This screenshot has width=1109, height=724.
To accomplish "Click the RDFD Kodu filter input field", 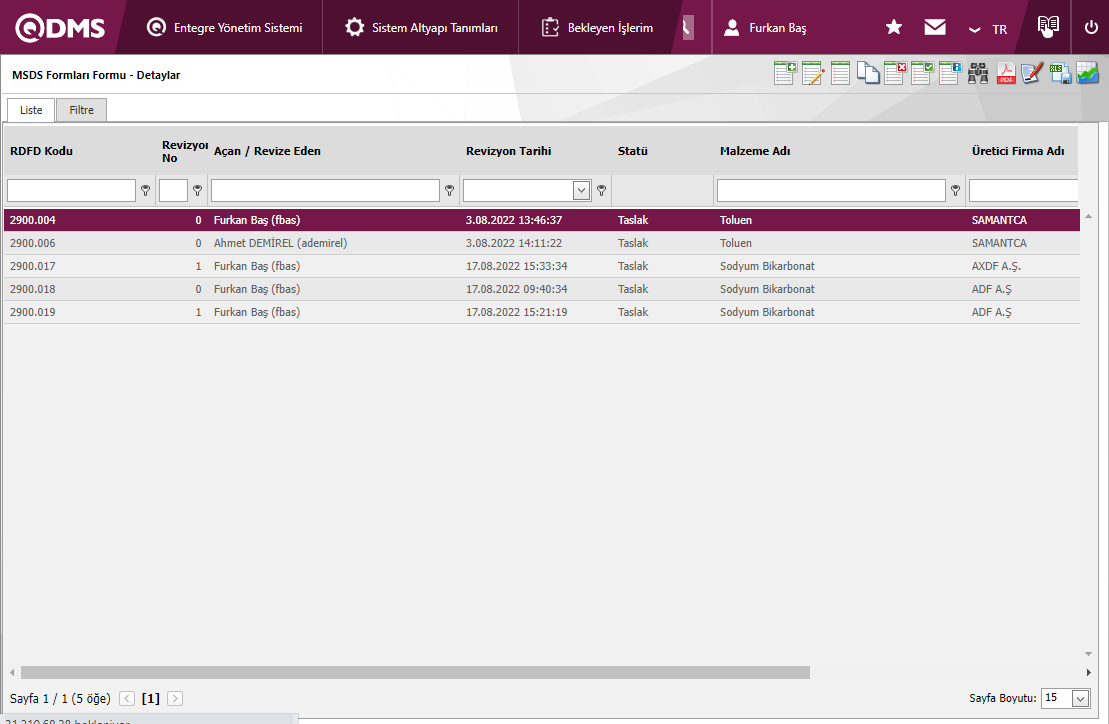I will [71, 190].
